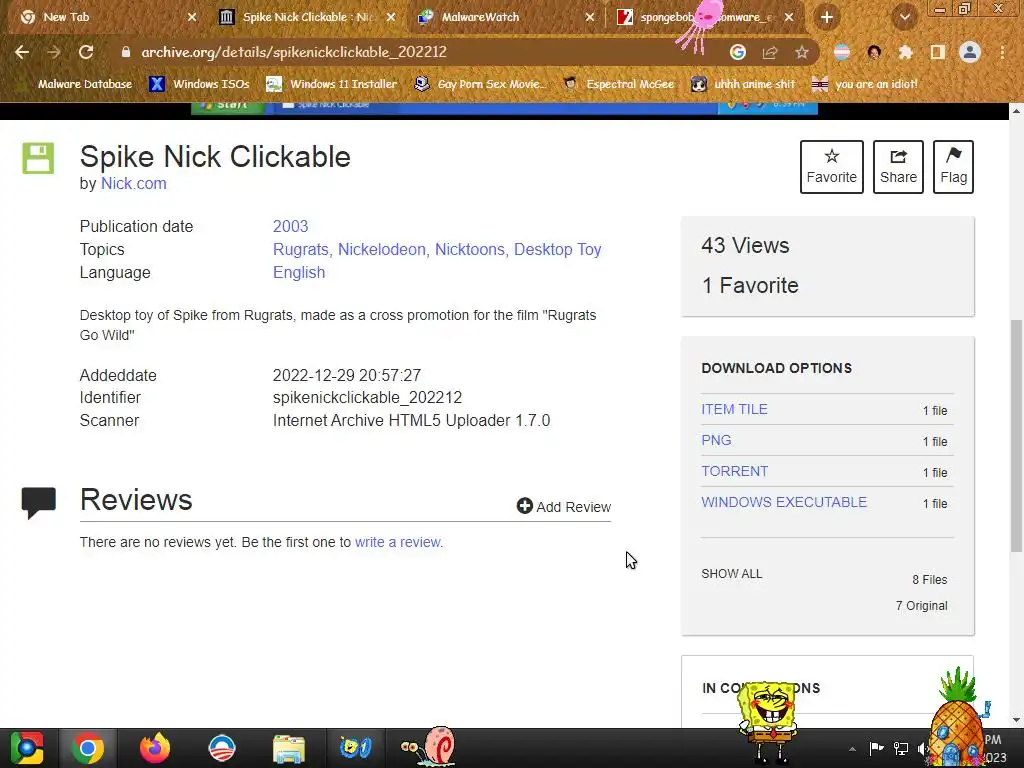Click the 2003 publication date link
Image resolution: width=1024 pixels, height=768 pixels.
pos(290,226)
